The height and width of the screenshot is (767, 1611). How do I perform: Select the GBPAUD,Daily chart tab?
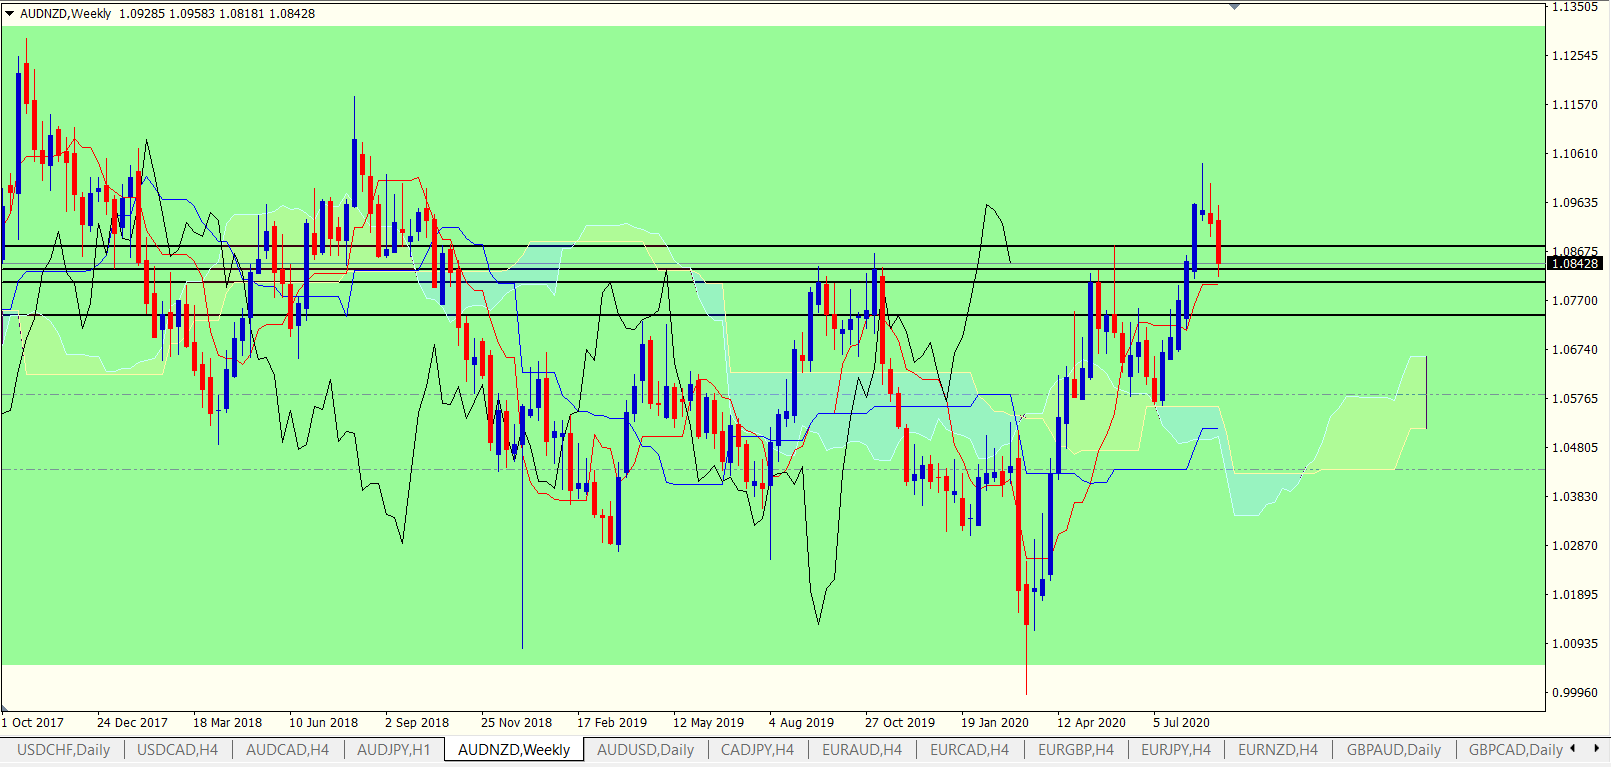click(1393, 750)
